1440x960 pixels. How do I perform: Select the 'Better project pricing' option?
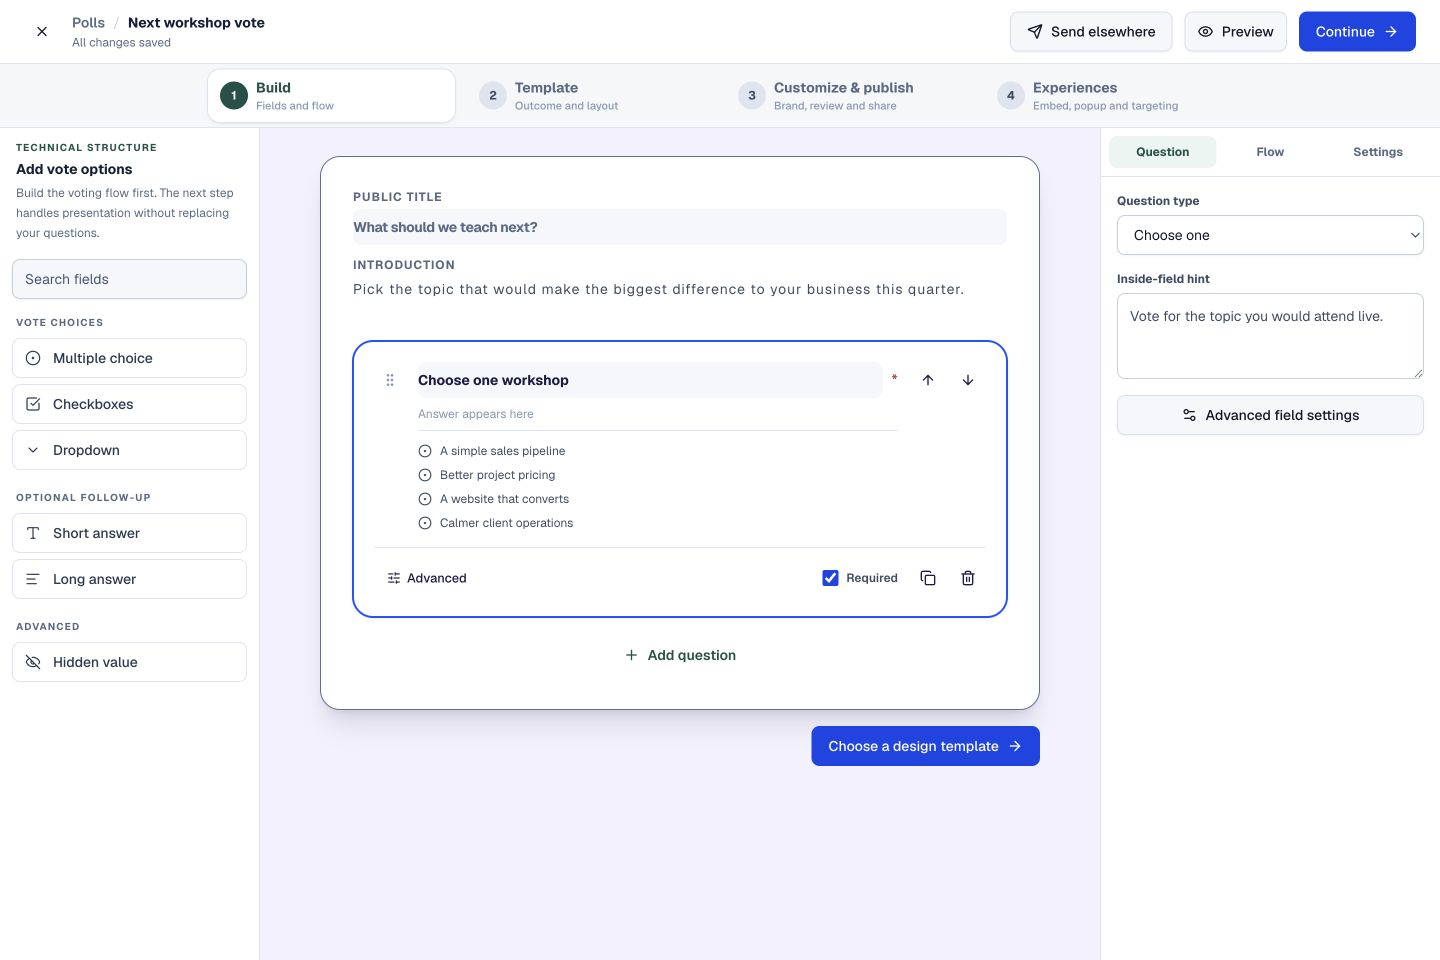487,475
